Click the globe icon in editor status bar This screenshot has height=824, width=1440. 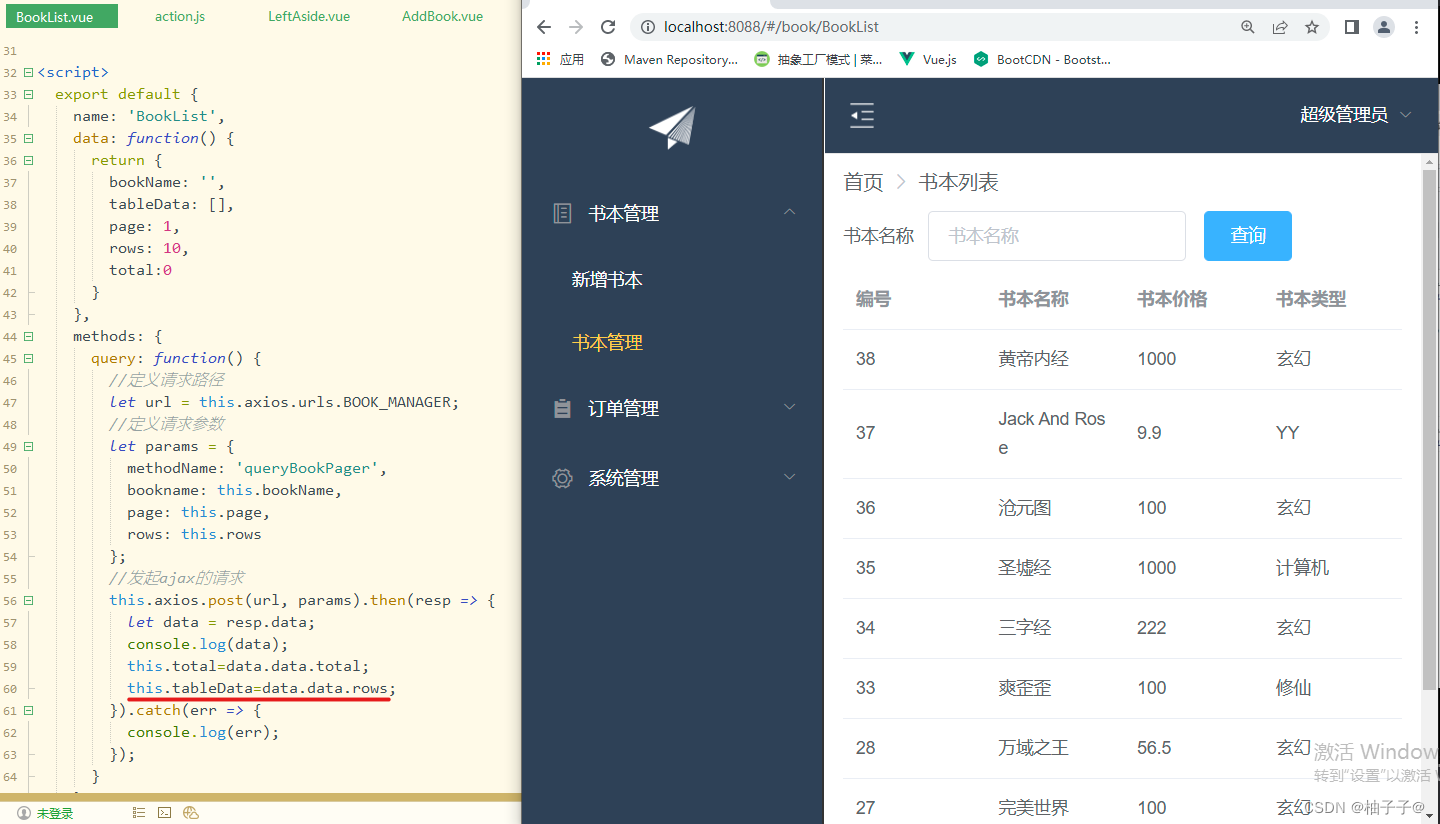[x=191, y=813]
